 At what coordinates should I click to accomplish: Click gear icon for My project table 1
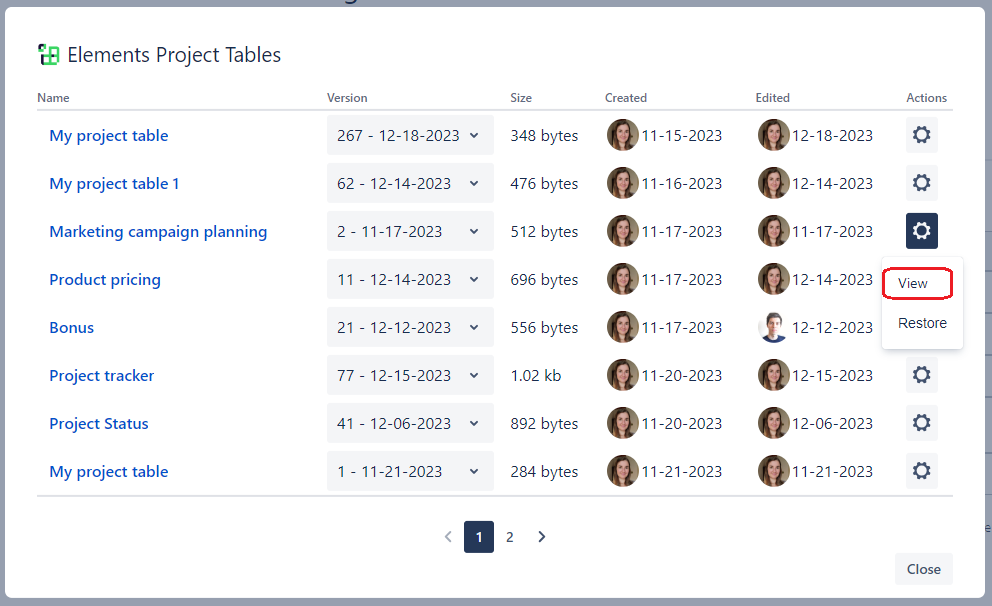[x=921, y=183]
